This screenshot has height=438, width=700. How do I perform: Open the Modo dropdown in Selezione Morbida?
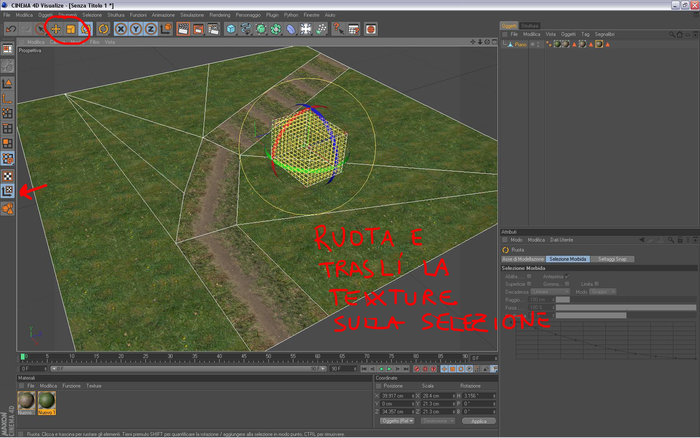coord(602,292)
